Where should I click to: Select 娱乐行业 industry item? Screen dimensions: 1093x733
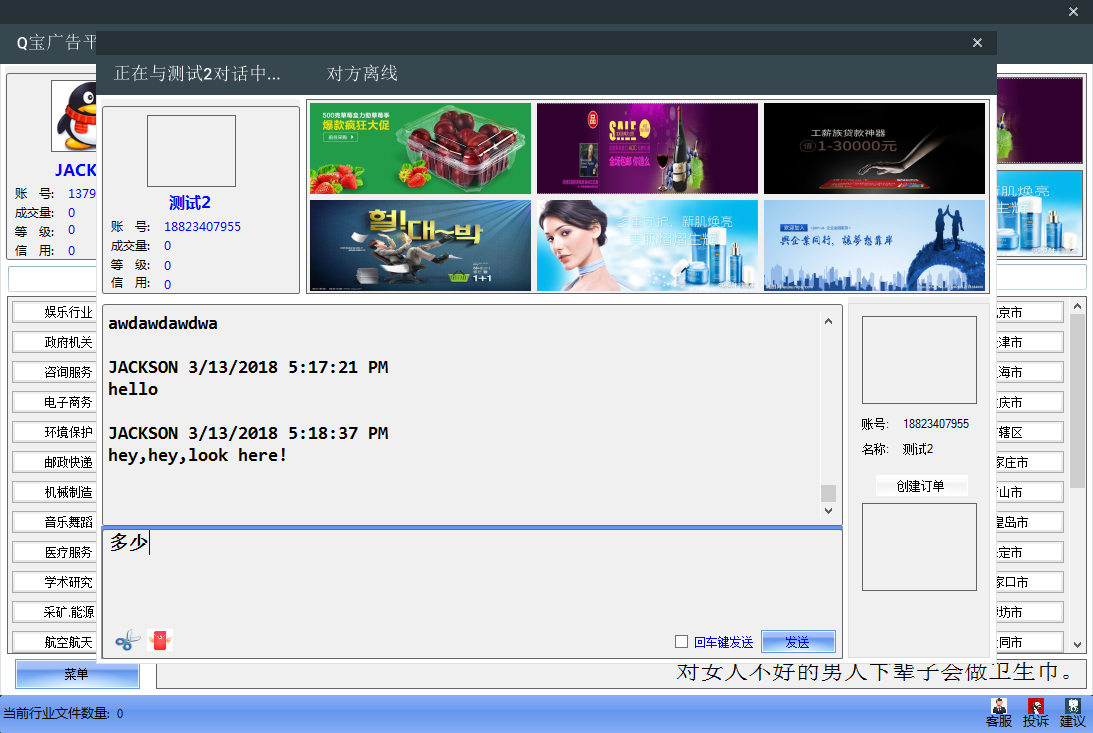56,312
